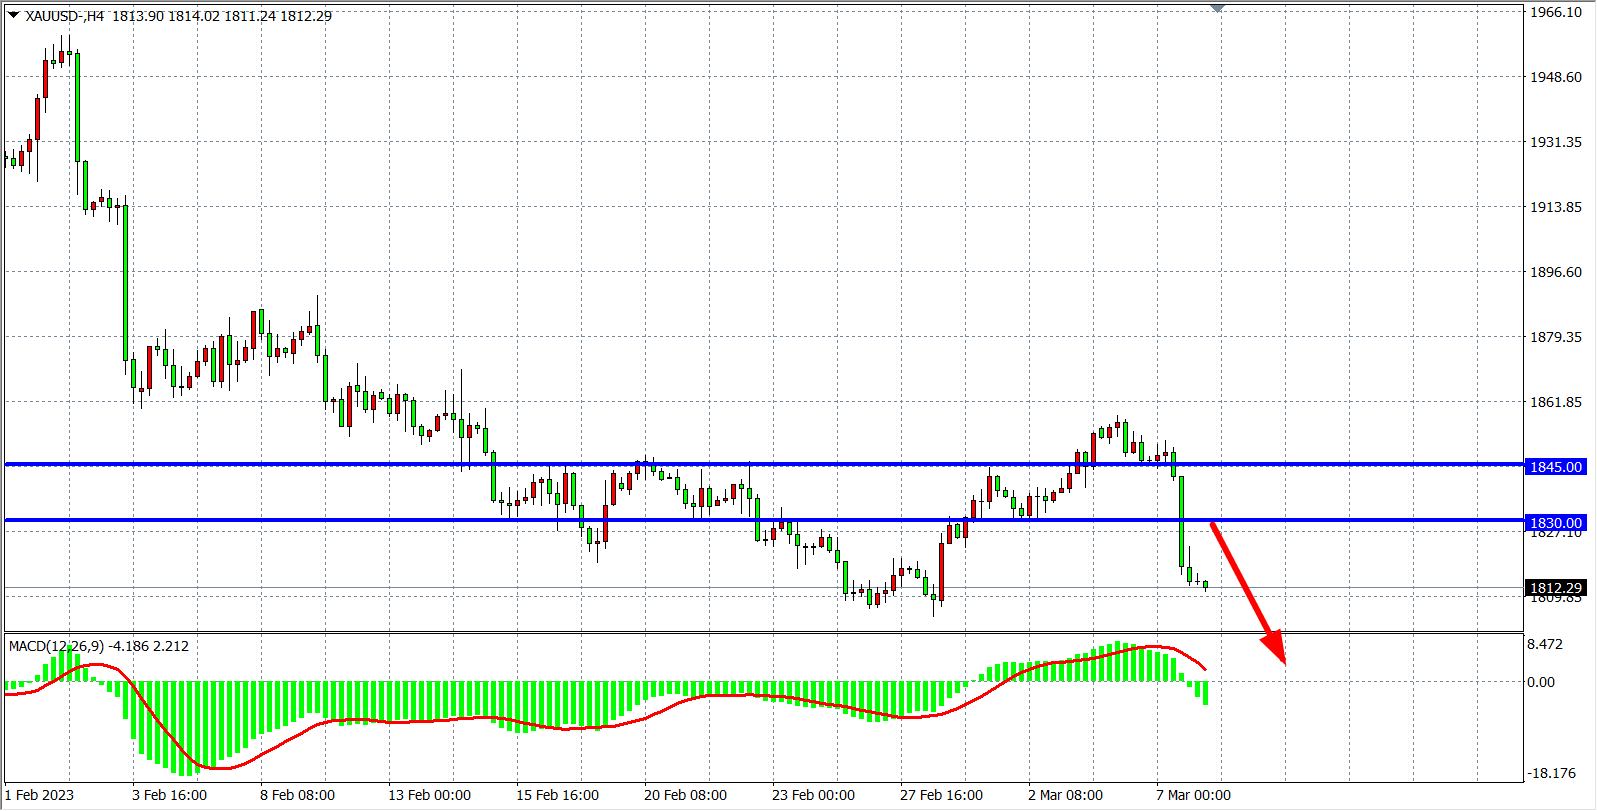This screenshot has width=1597, height=811.
Task: Click the MACD 8.472 scale label
Action: click(x=1544, y=644)
